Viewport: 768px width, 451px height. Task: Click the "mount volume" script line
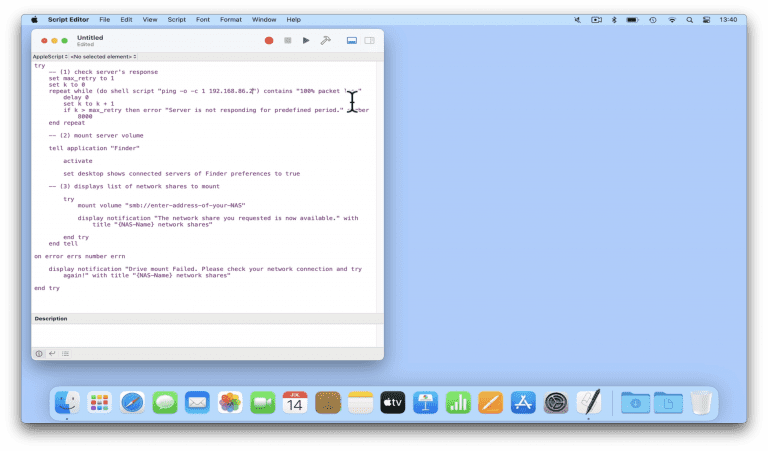click(161, 206)
